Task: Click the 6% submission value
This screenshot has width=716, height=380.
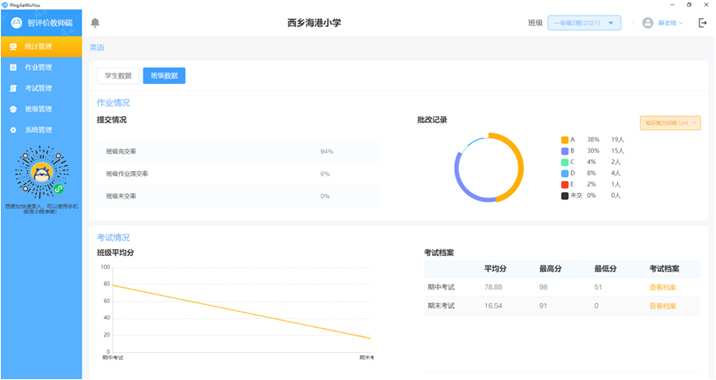Action: click(325, 174)
